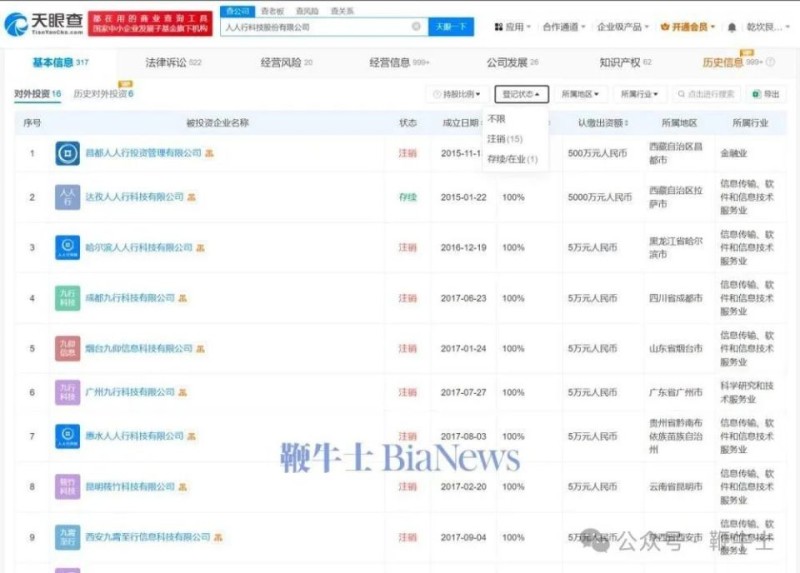Select the 对外投资 16 sub-tab

[37, 94]
